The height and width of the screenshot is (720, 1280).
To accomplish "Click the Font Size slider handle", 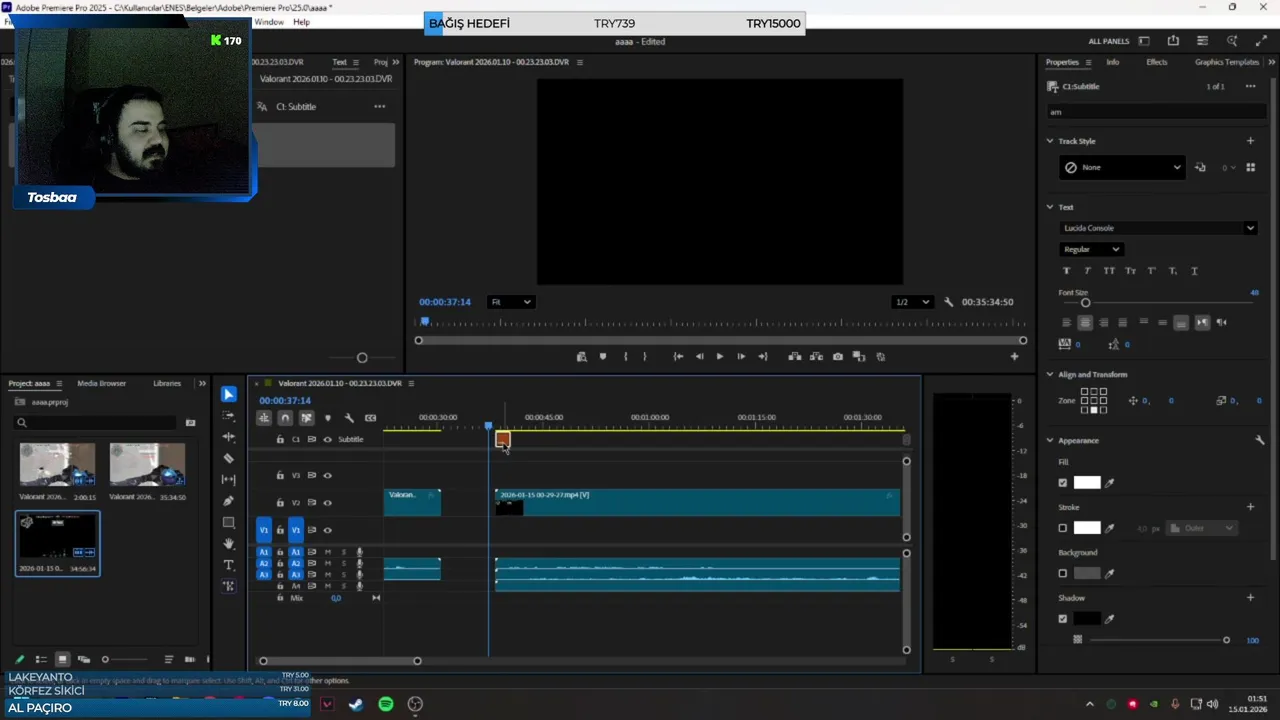I will [1085, 303].
